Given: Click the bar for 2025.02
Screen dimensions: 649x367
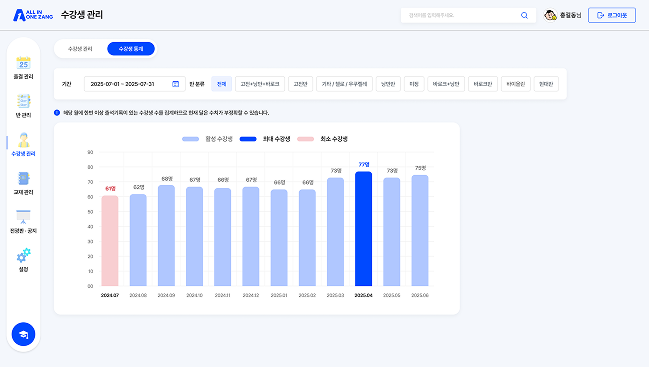Looking at the screenshot, I should click(307, 237).
